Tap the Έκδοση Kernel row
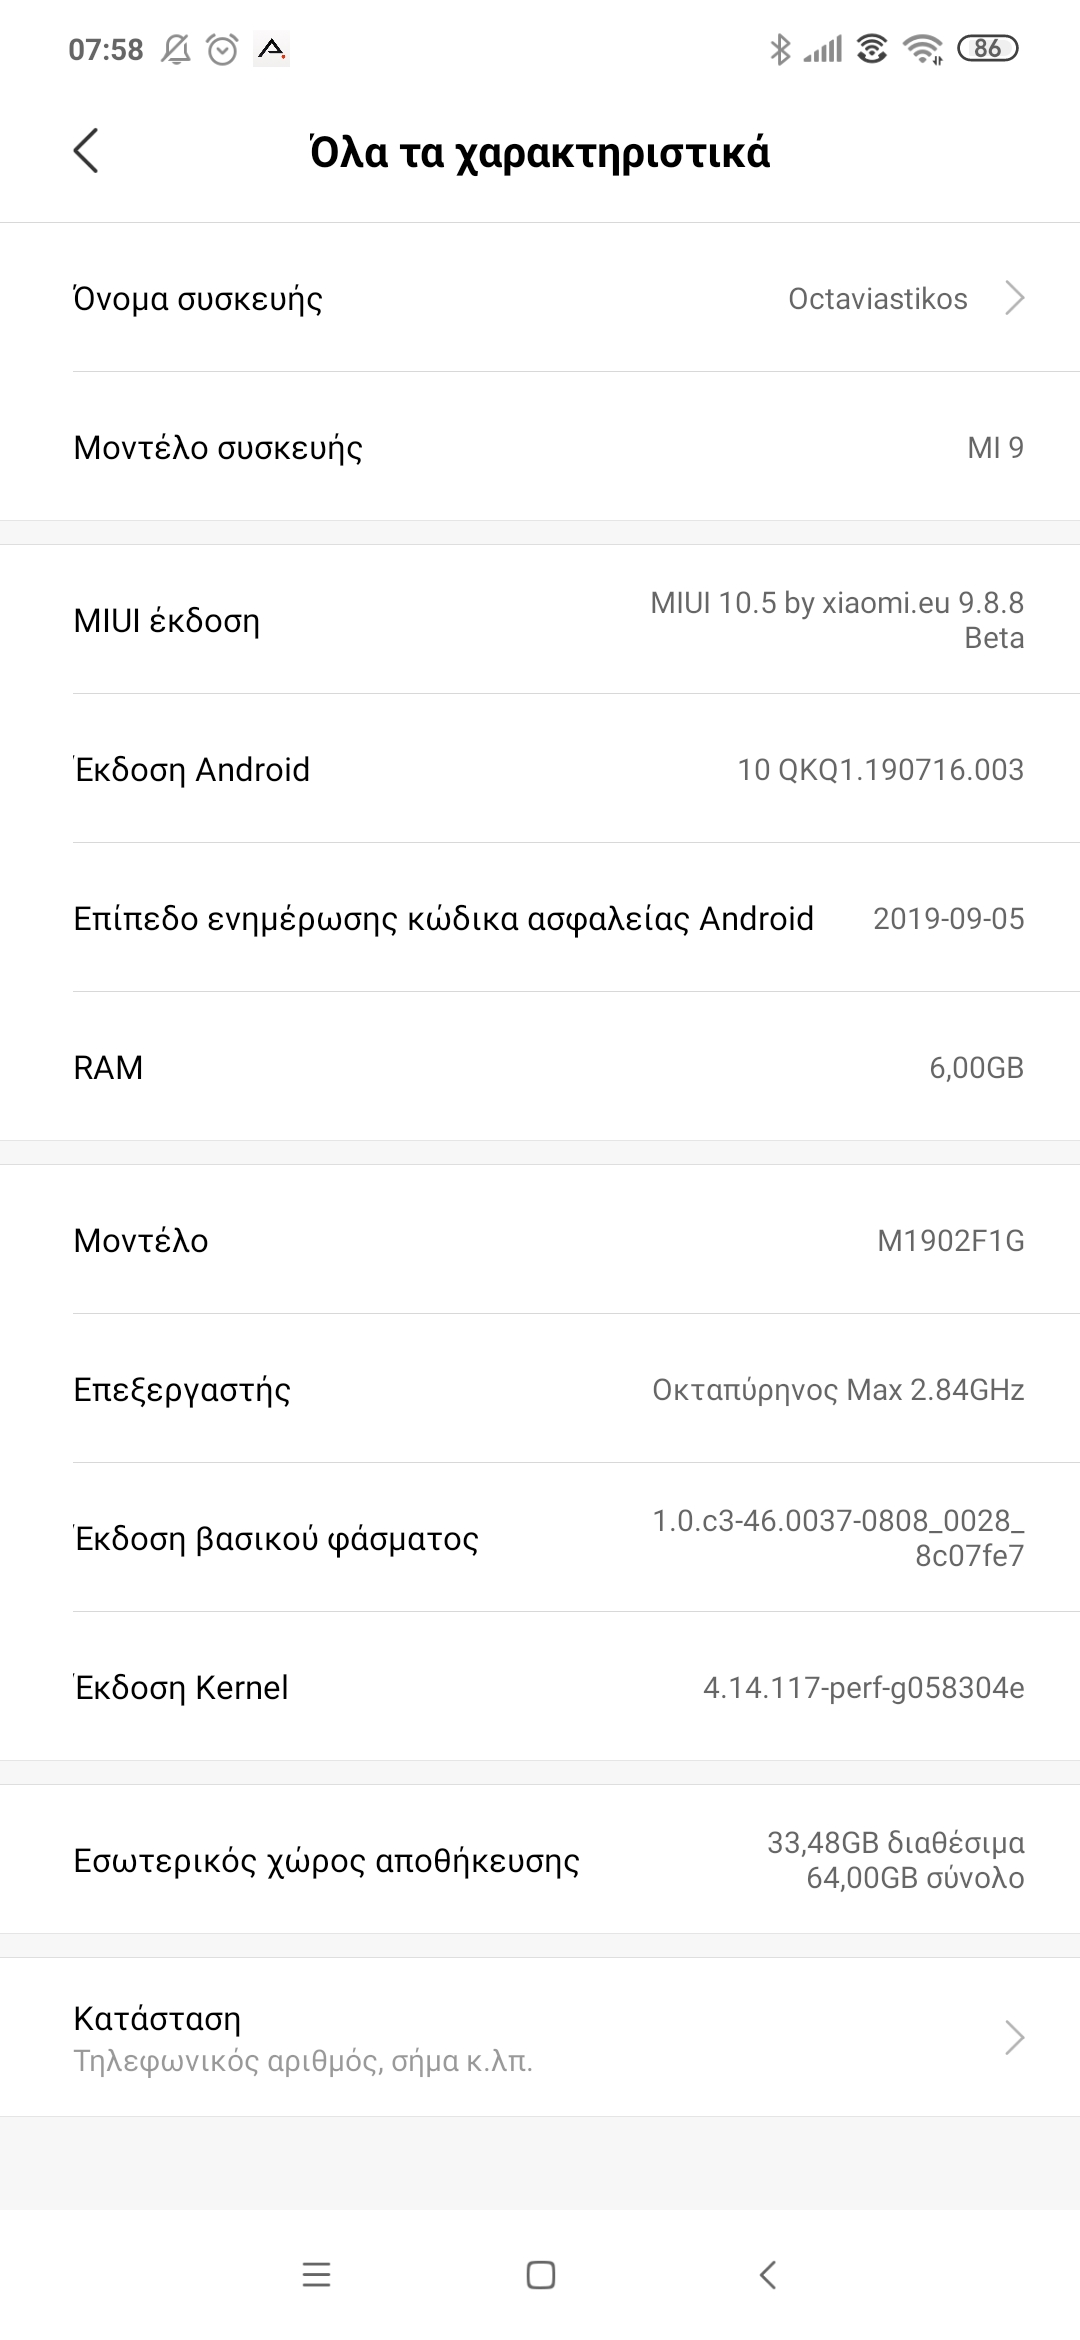The width and height of the screenshot is (1080, 2340). 540,1687
